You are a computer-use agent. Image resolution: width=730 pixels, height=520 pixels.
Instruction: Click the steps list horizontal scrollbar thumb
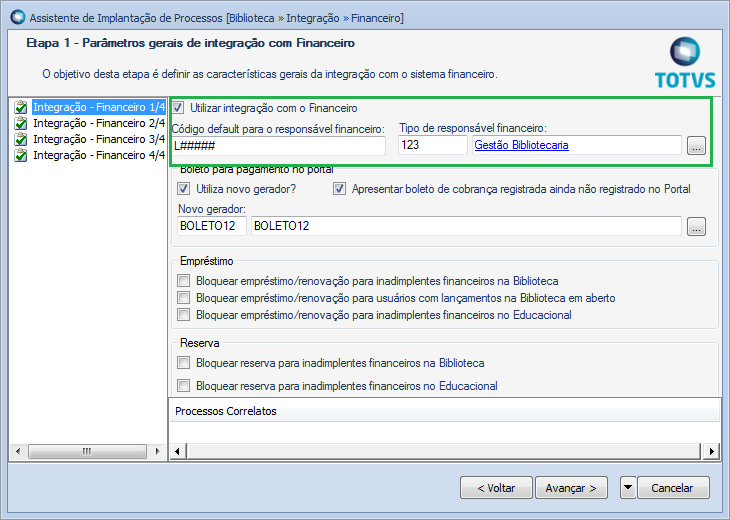click(x=87, y=451)
